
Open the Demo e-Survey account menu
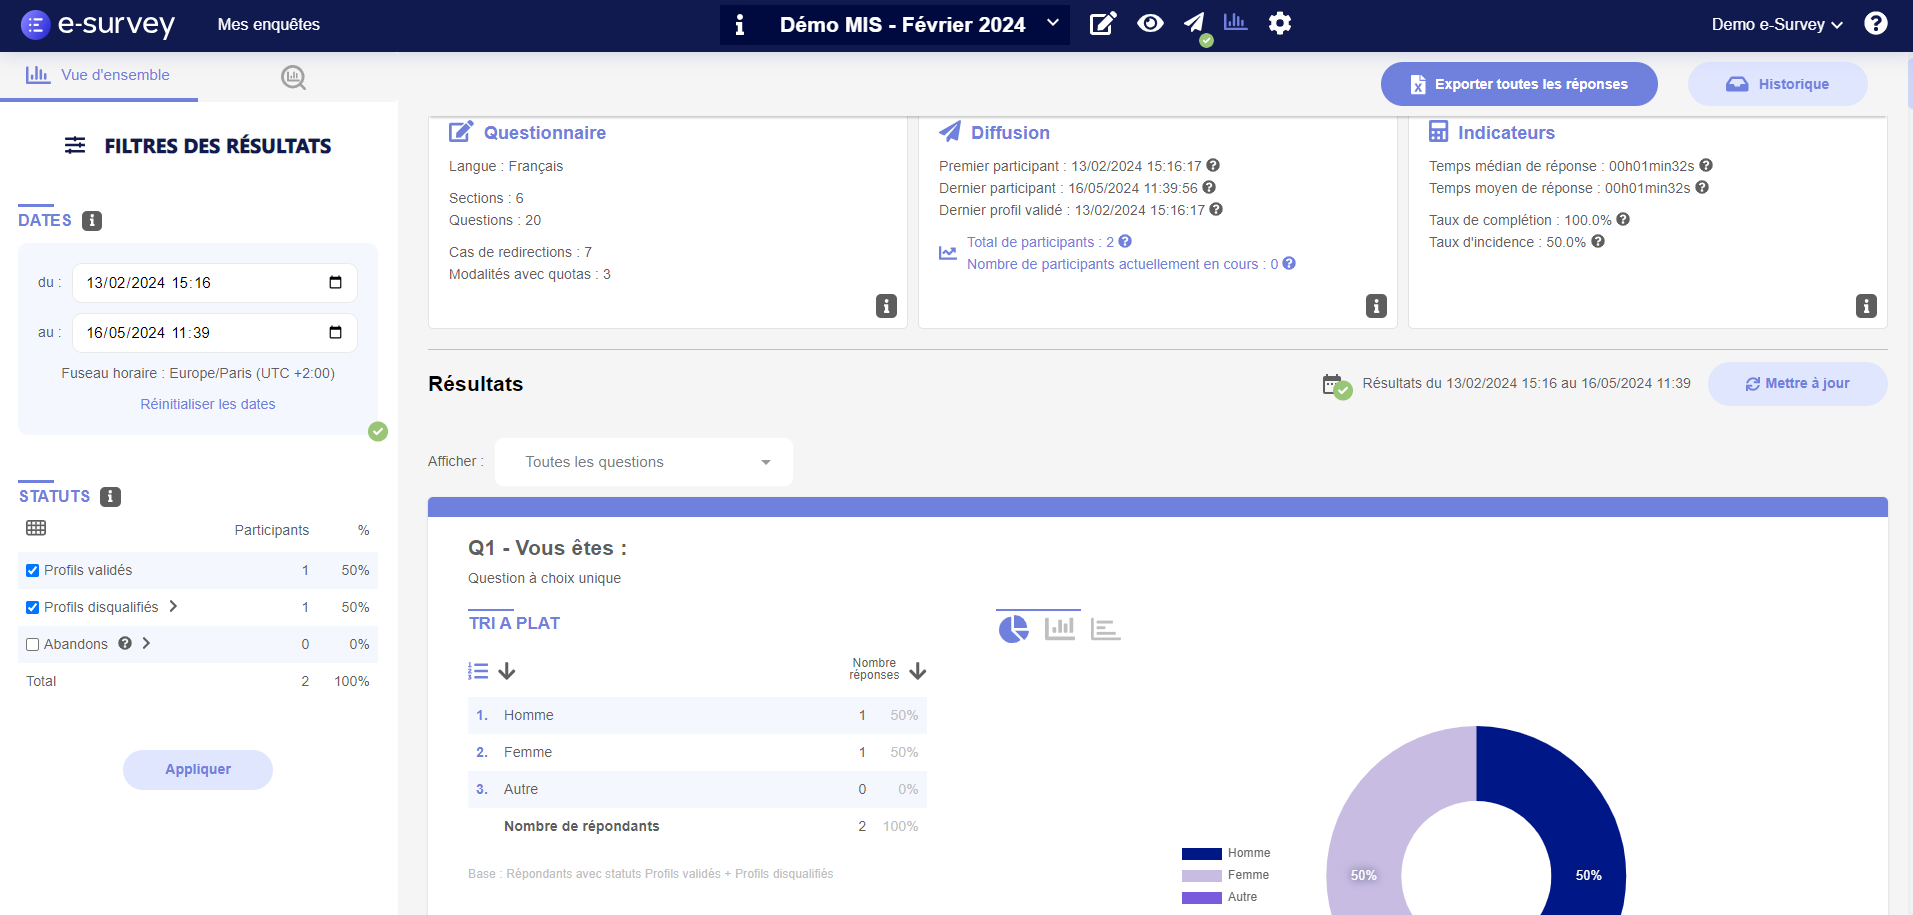(x=1776, y=25)
